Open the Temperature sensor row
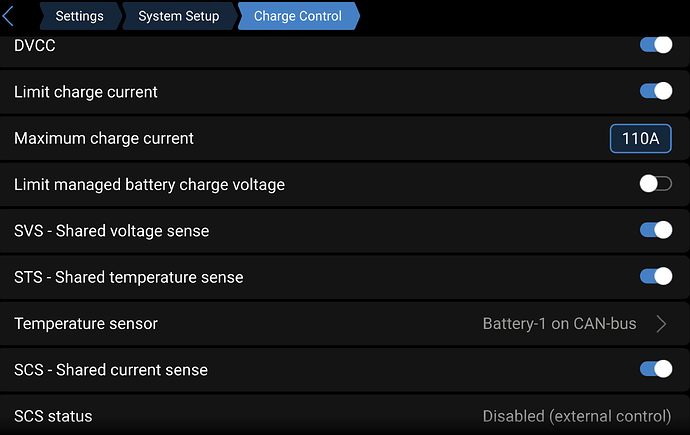This screenshot has width=690, height=435. click(345, 324)
